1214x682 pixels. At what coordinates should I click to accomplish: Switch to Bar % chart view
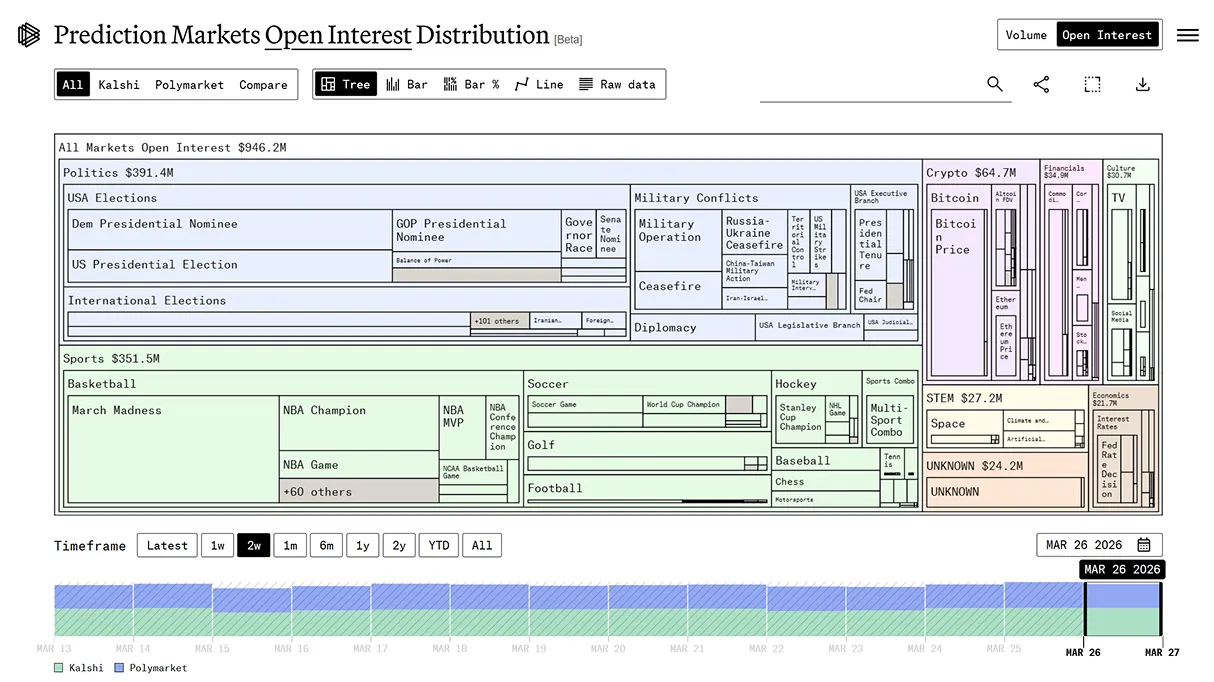coord(471,85)
